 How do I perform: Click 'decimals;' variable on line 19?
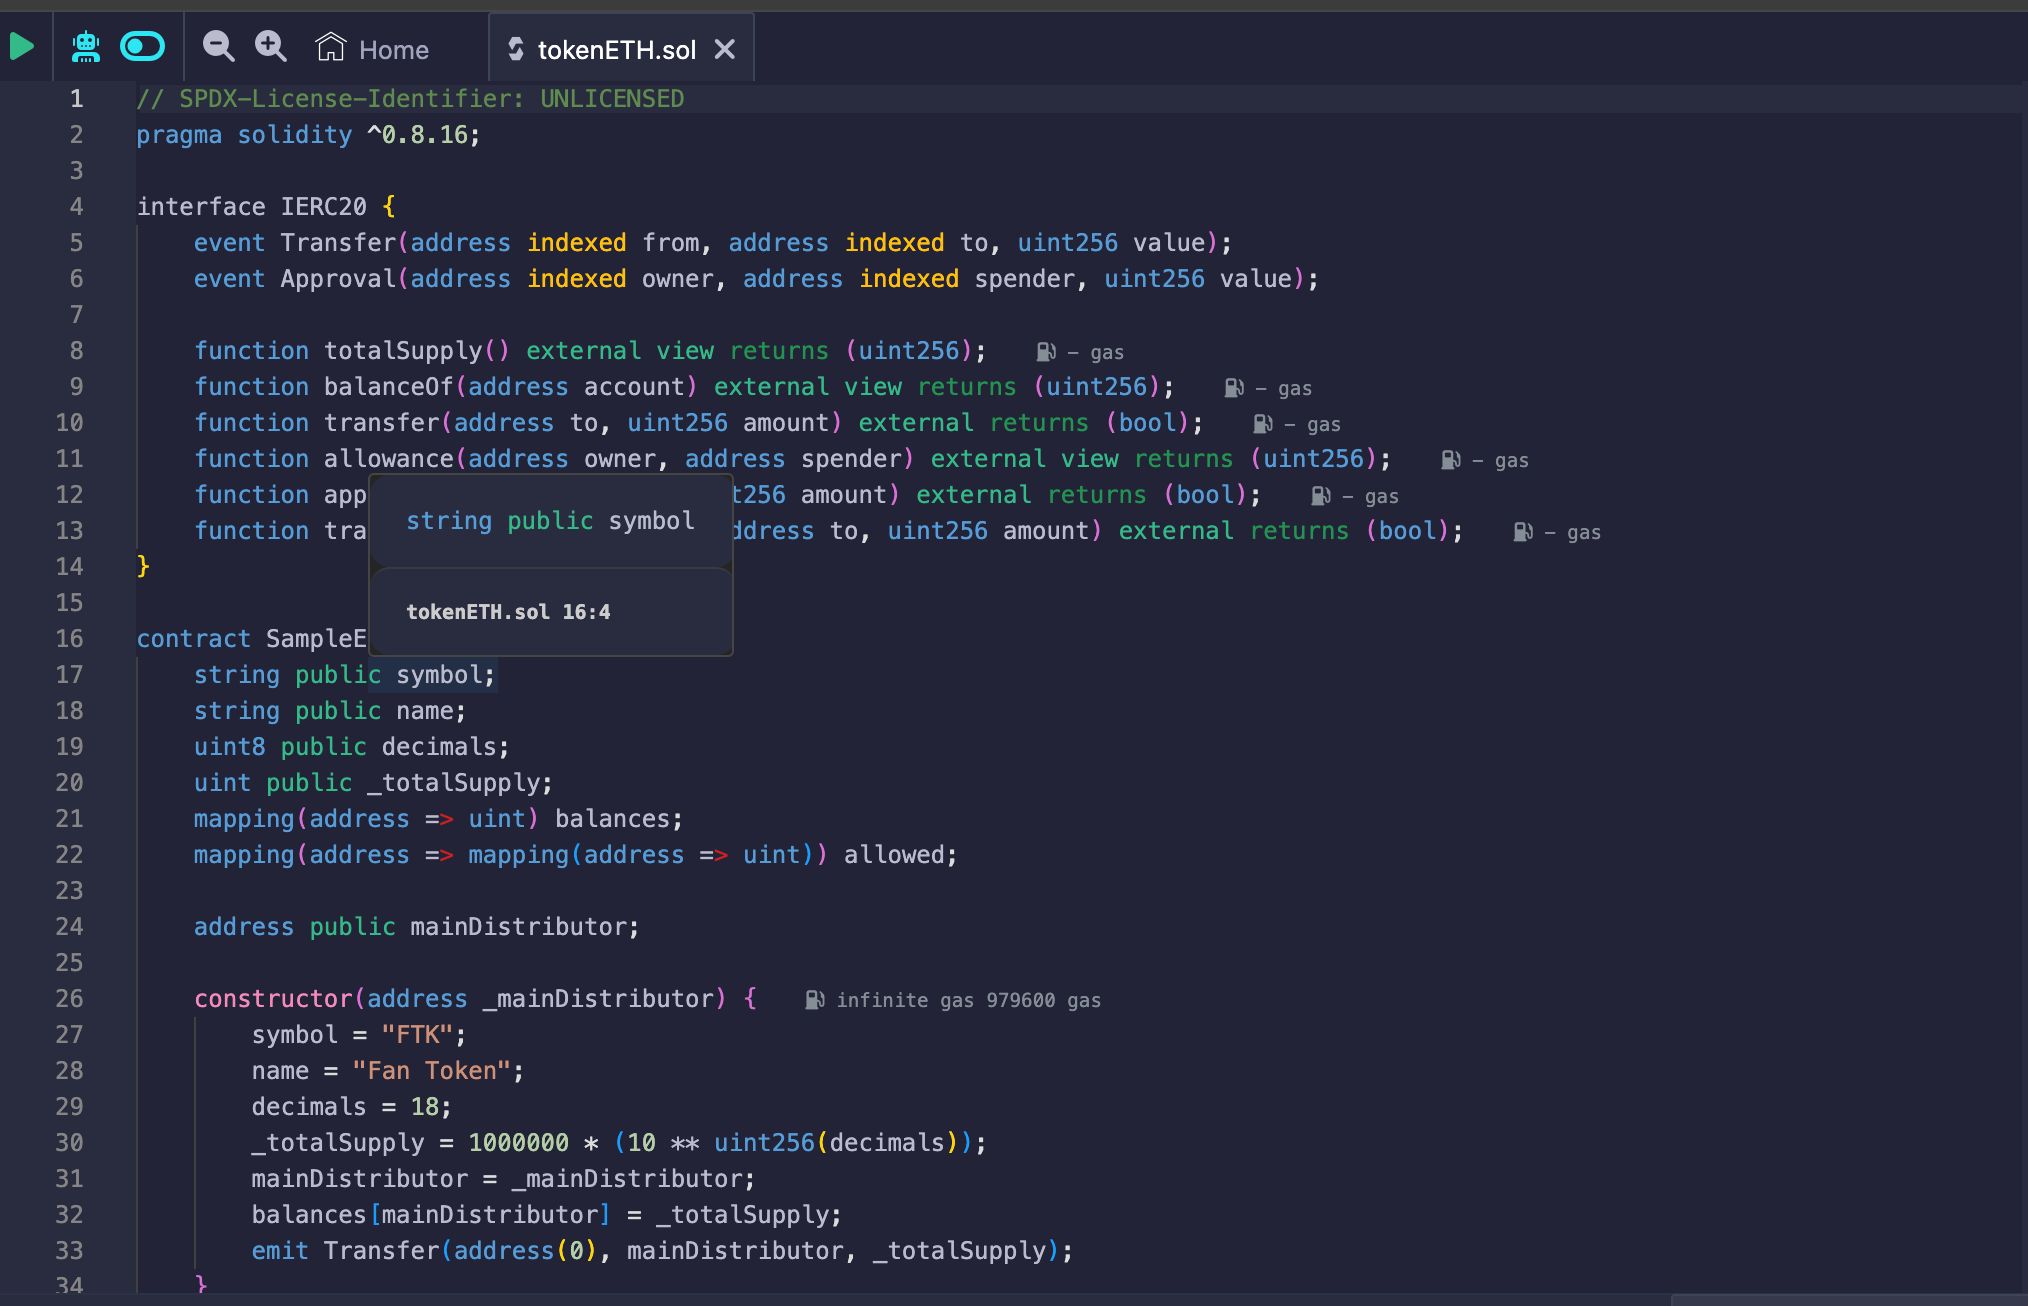tap(446, 747)
